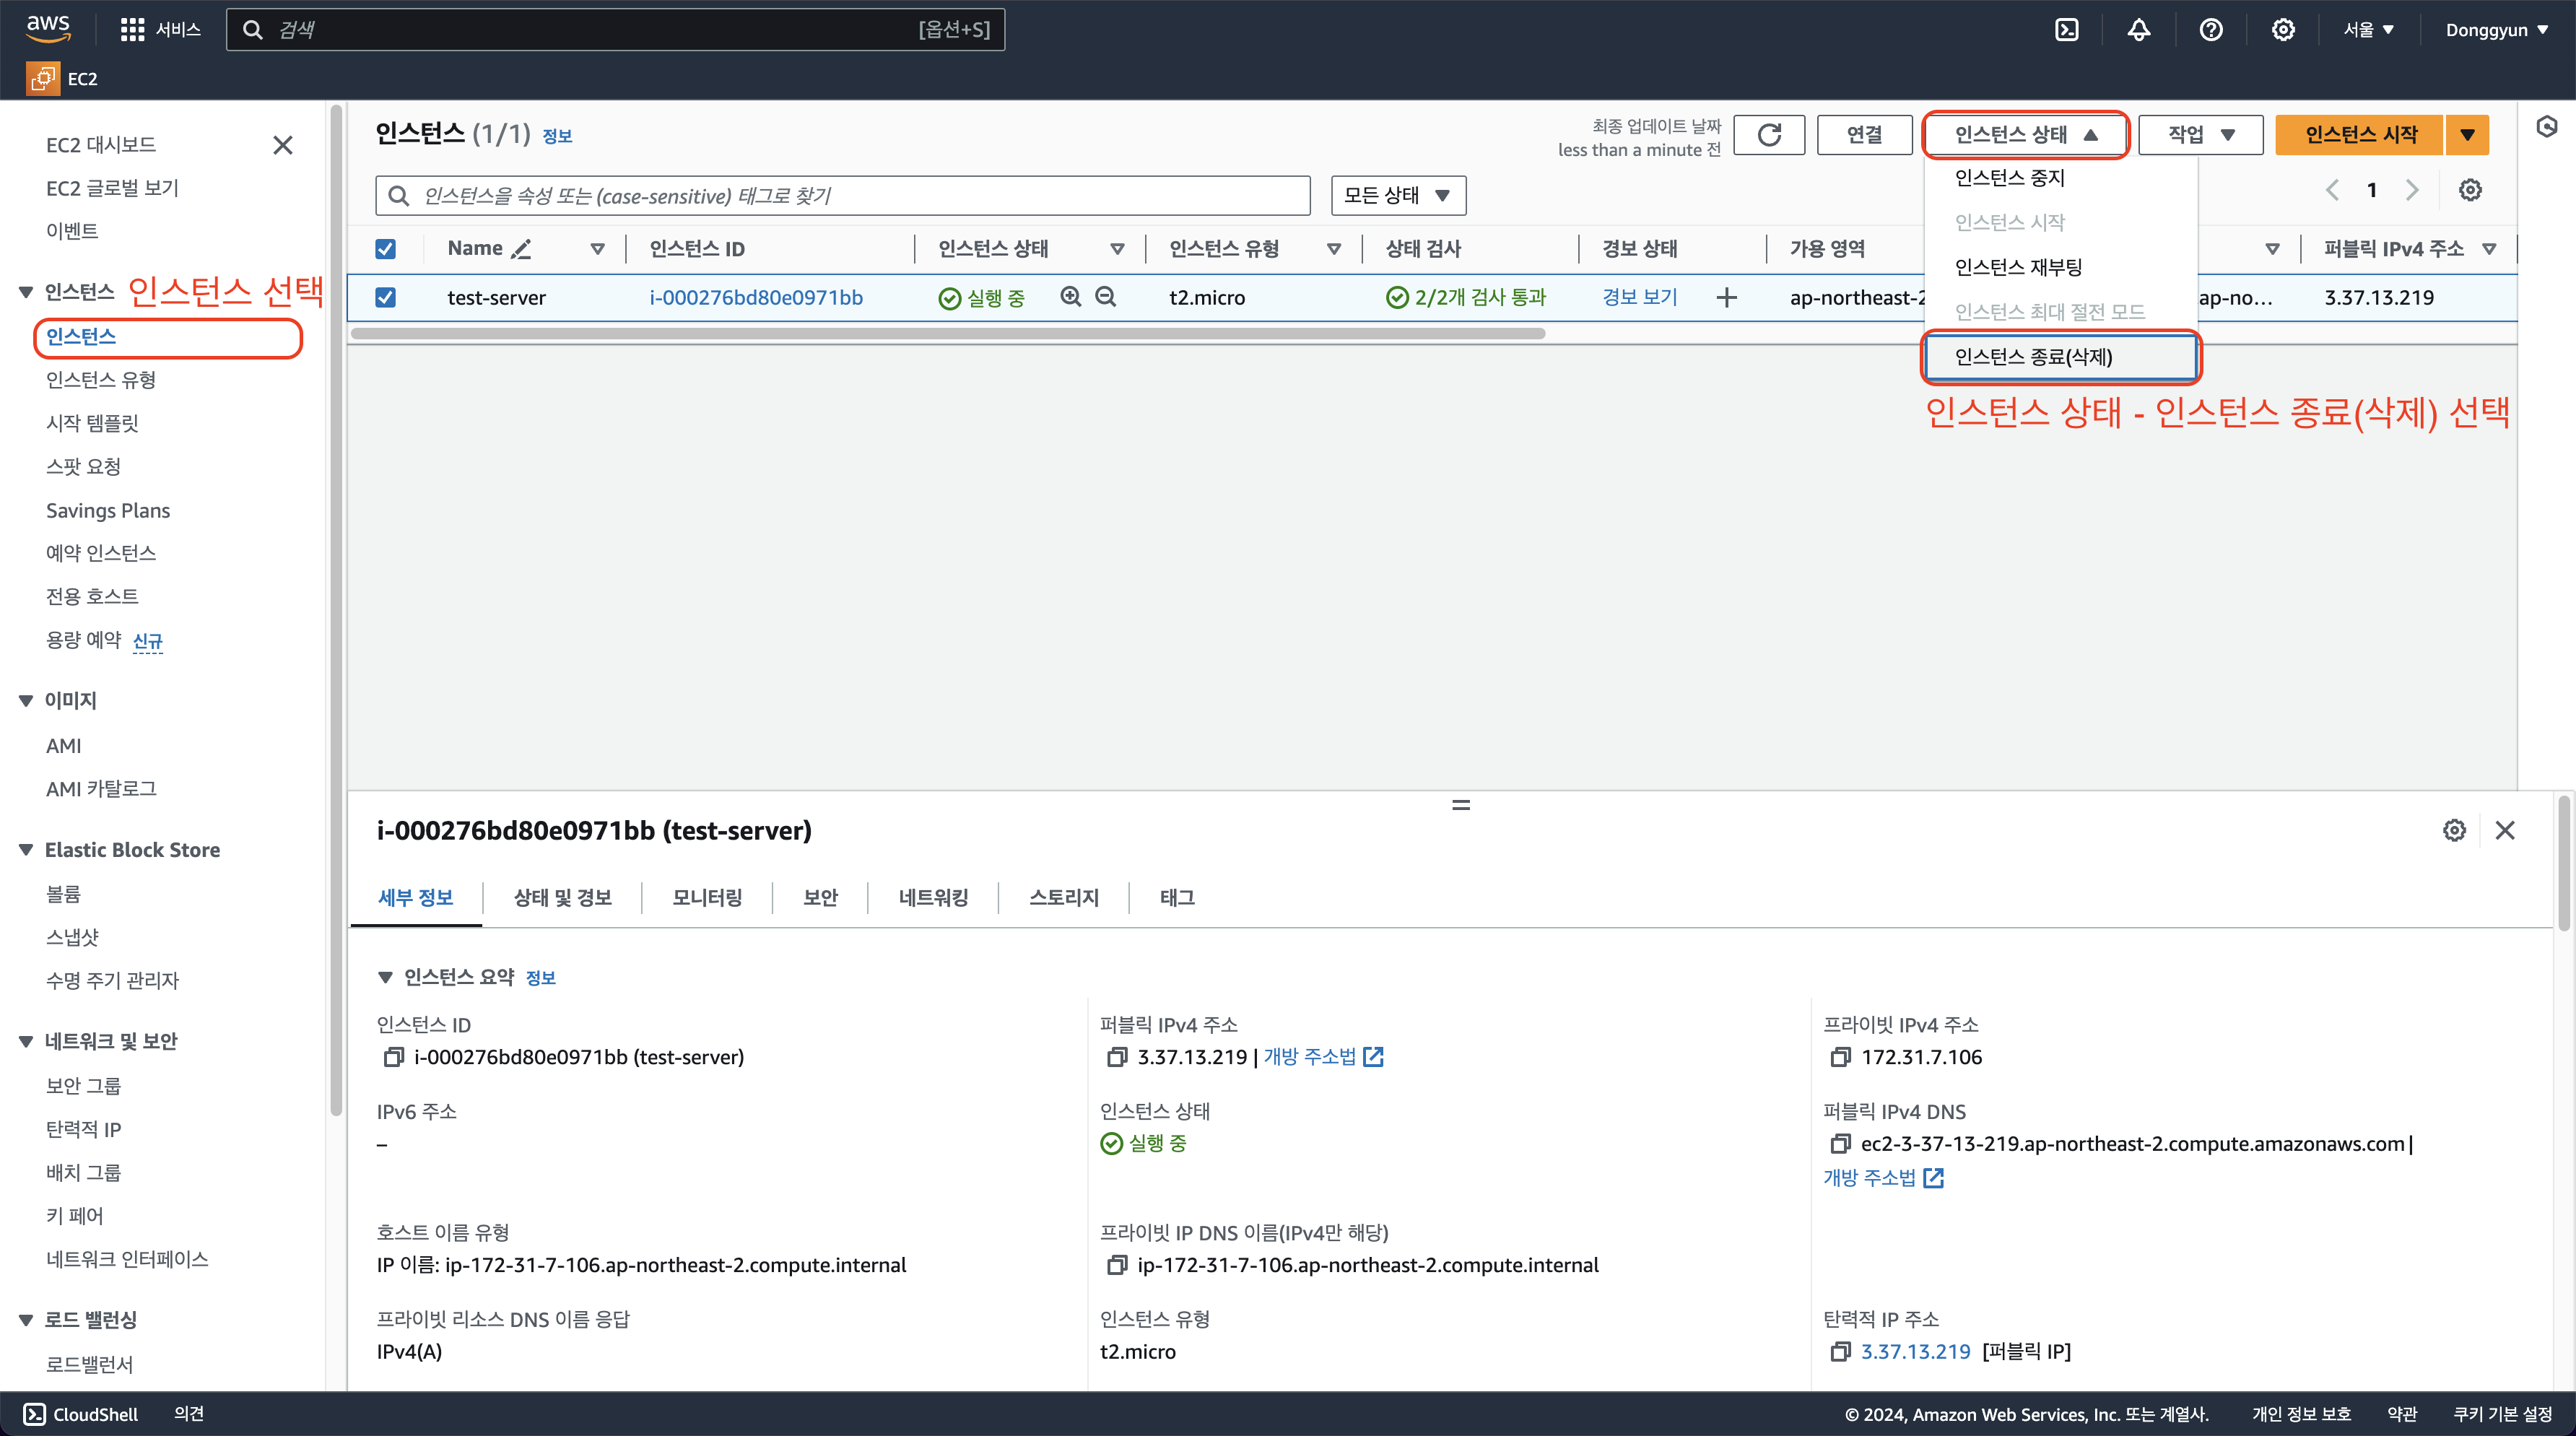Click the notifications bell icon

pos(2139,30)
